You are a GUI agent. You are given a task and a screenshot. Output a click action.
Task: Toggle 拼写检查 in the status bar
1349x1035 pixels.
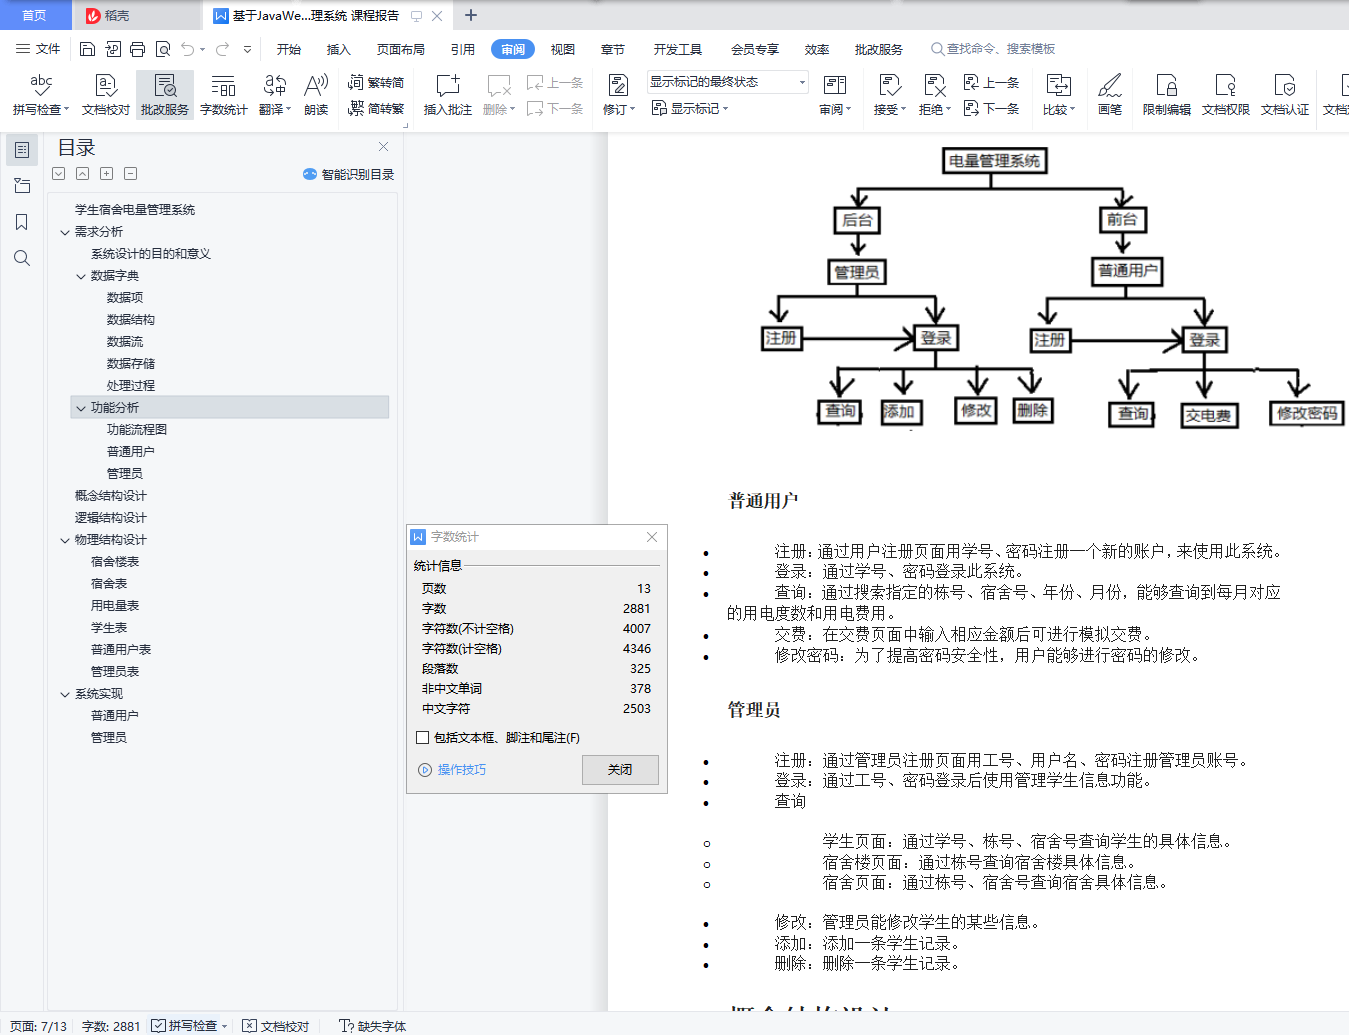184,1026
